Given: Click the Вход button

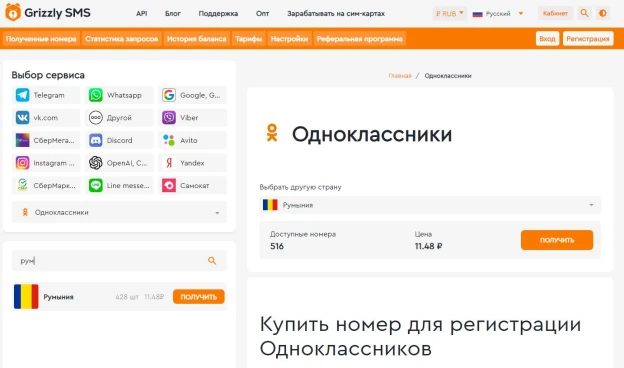Looking at the screenshot, I should click(547, 39).
